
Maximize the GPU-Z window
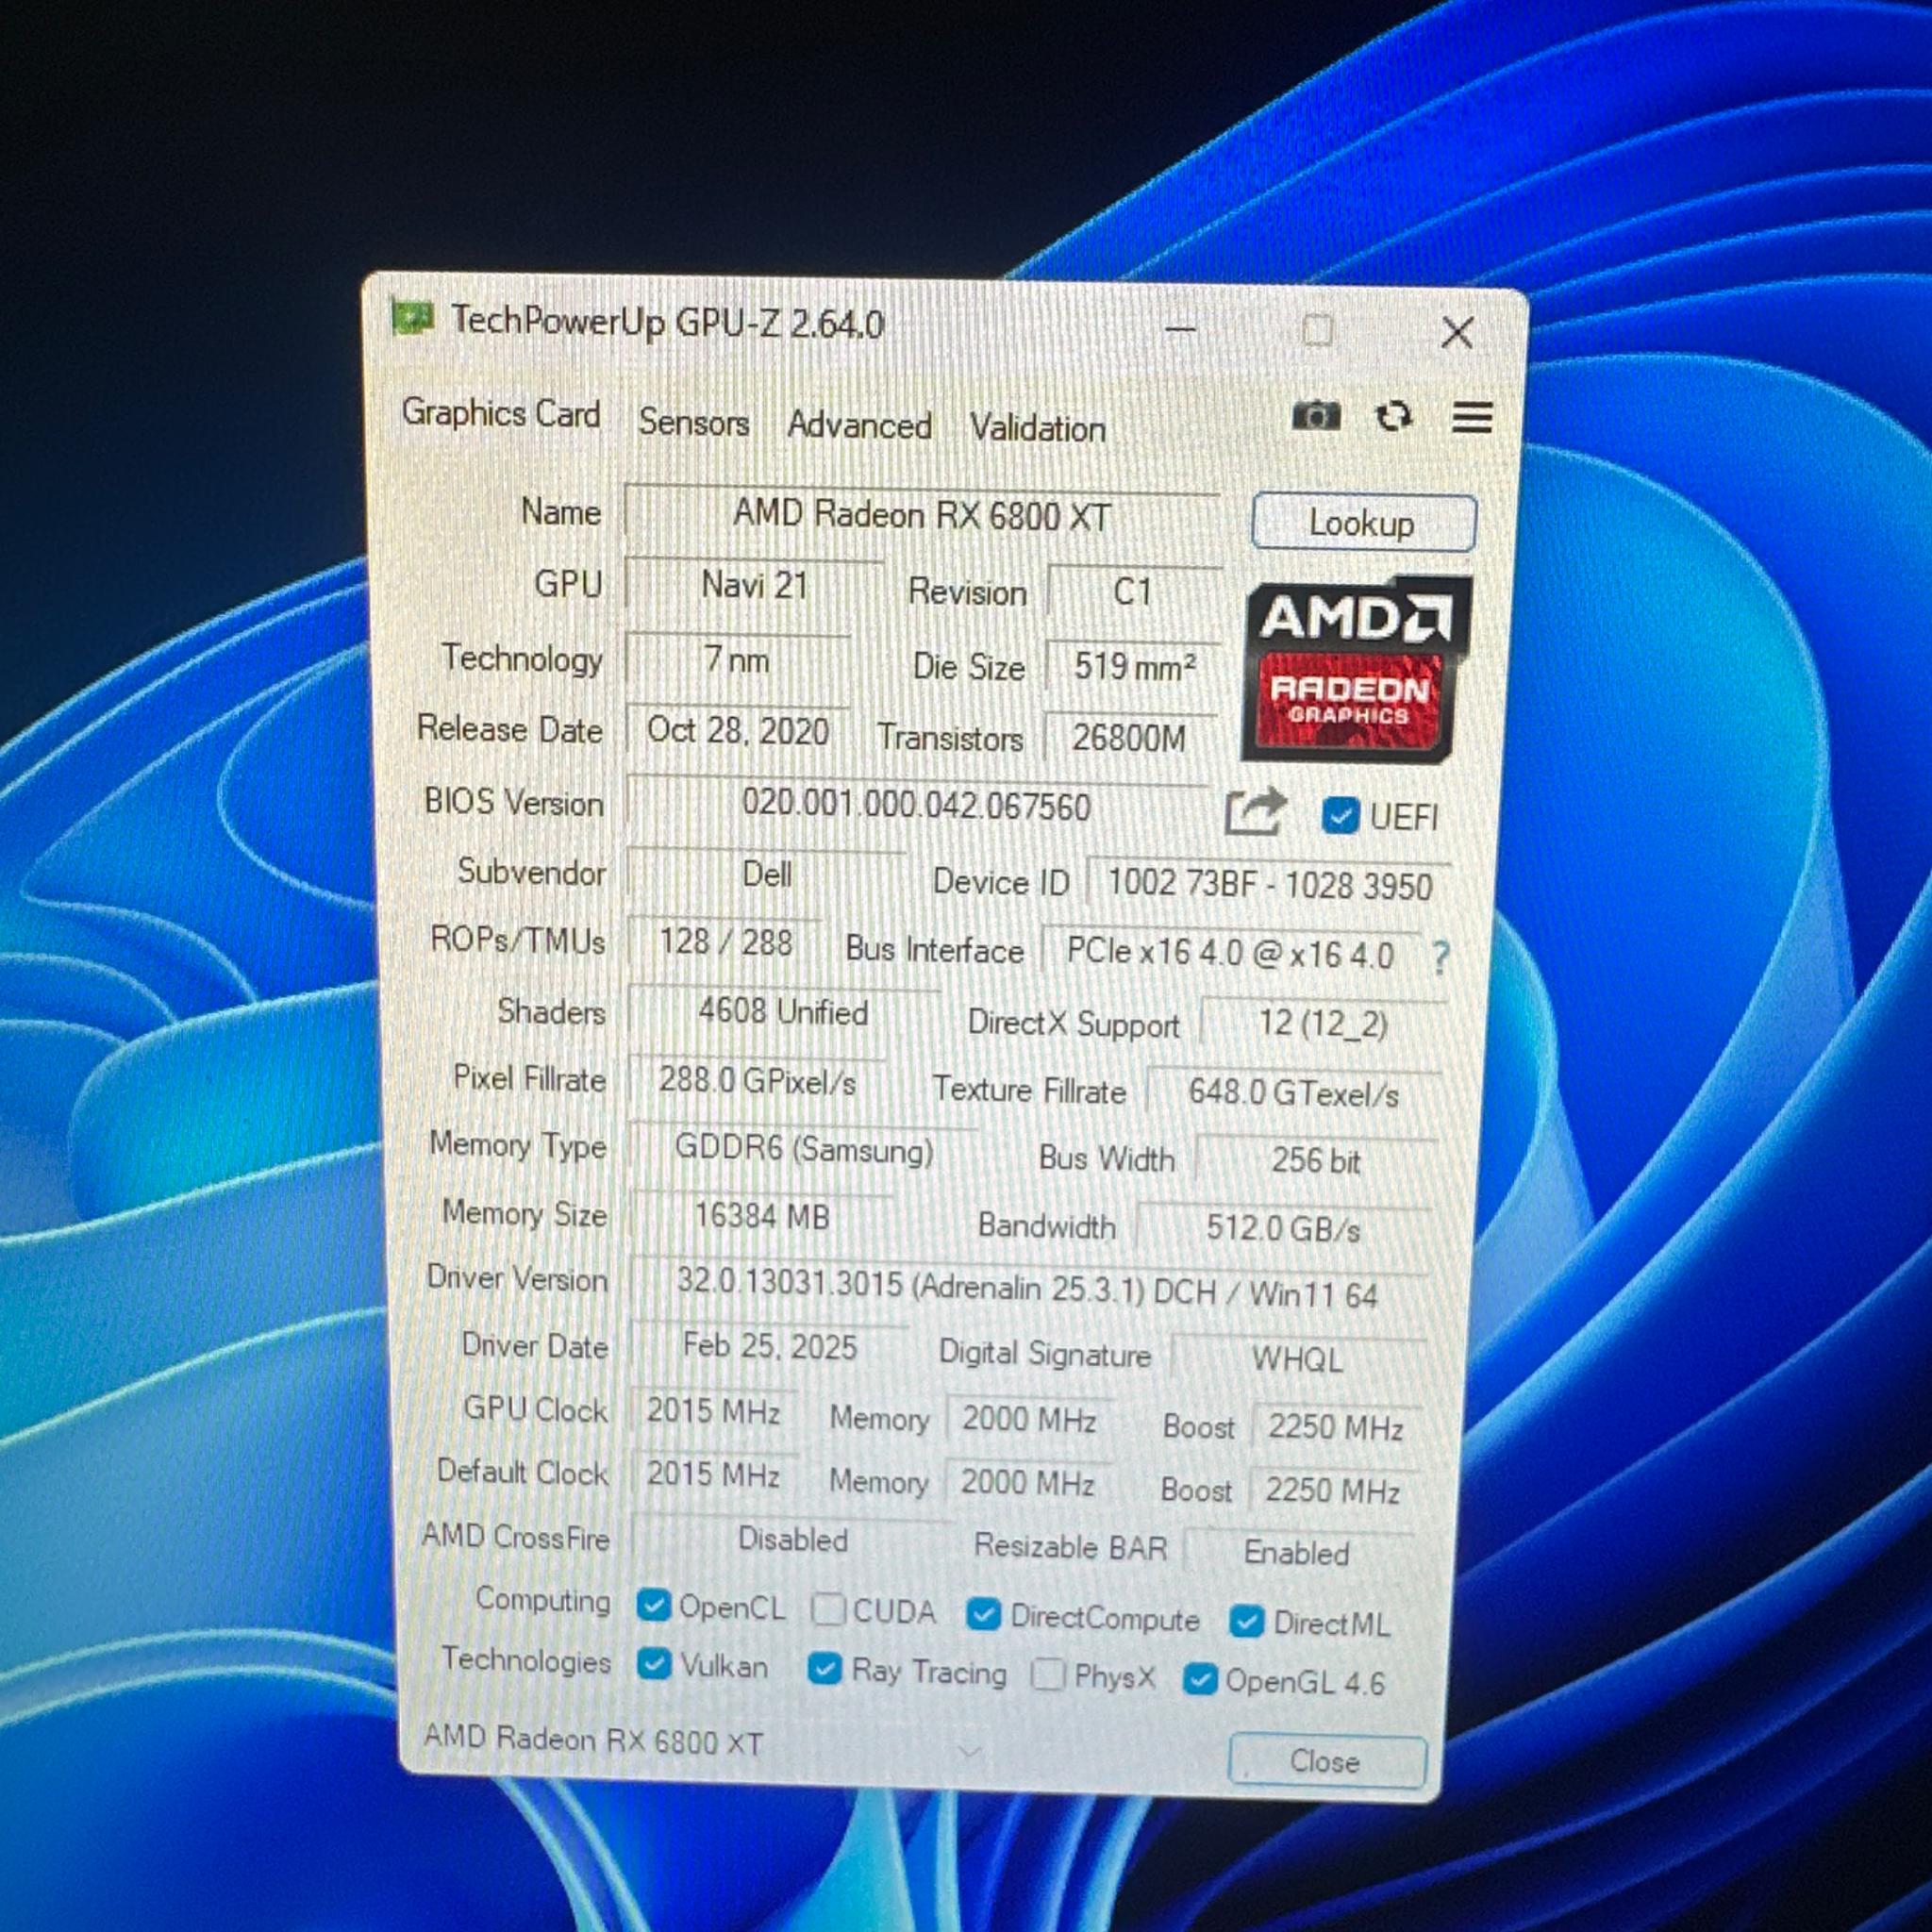(1317, 329)
